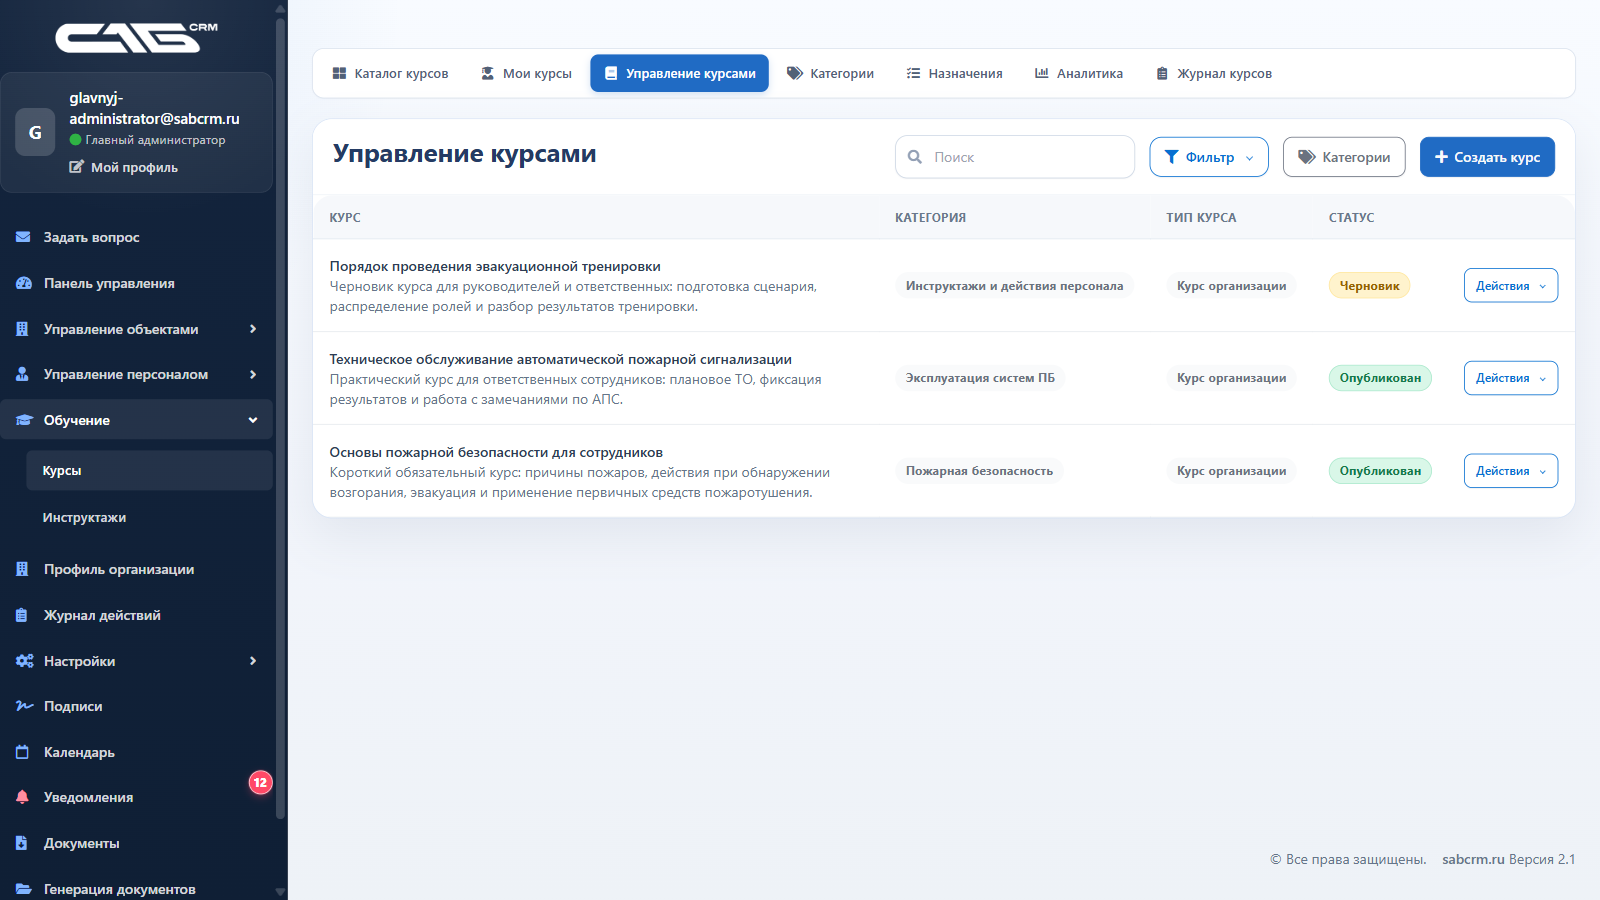Click the Категории button next to Фильтр
Image resolution: width=1600 pixels, height=900 pixels.
coord(1344,157)
